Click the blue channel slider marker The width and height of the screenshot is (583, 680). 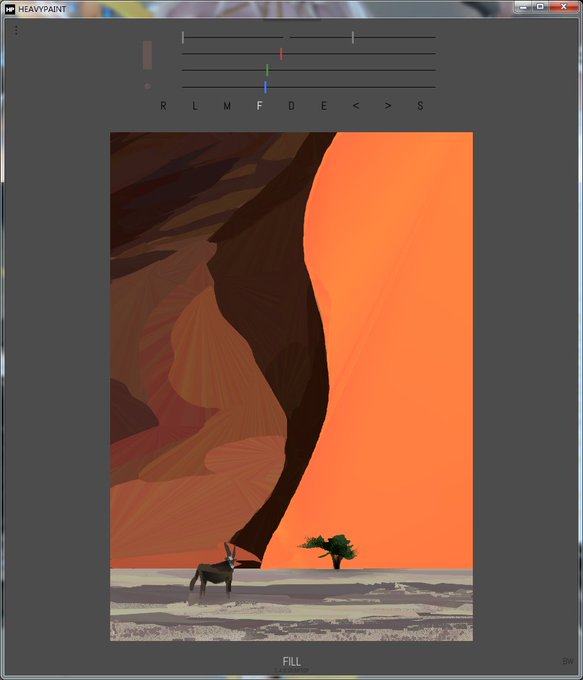[265, 87]
